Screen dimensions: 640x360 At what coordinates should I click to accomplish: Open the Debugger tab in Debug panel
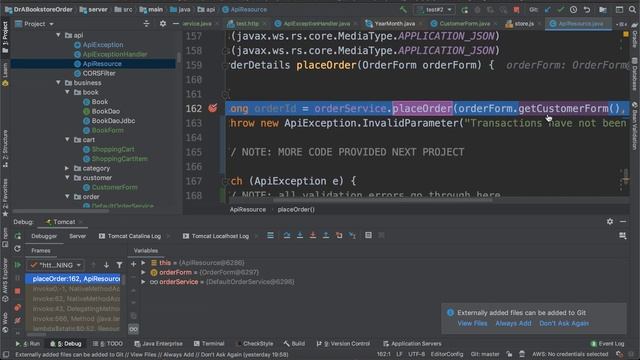coord(44,236)
